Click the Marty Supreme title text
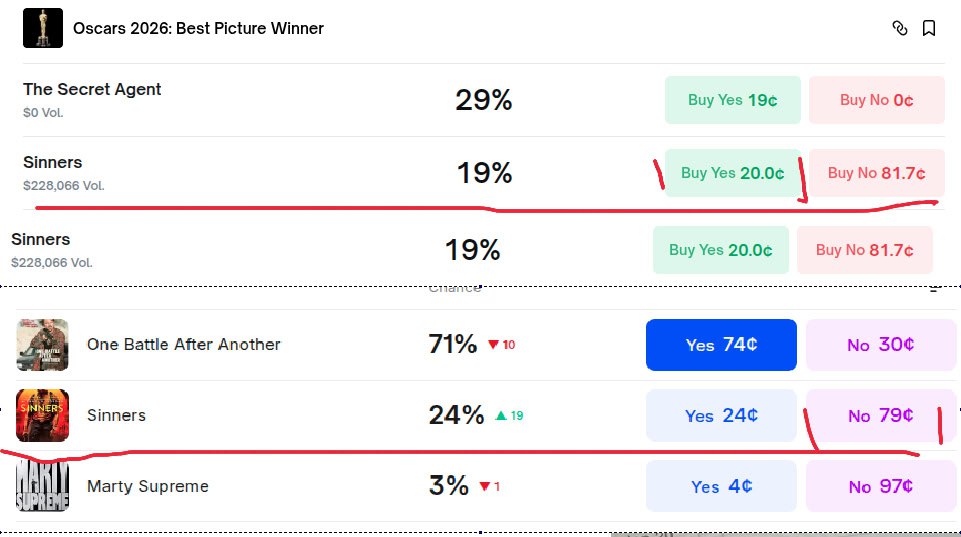961x537 pixels. point(148,487)
